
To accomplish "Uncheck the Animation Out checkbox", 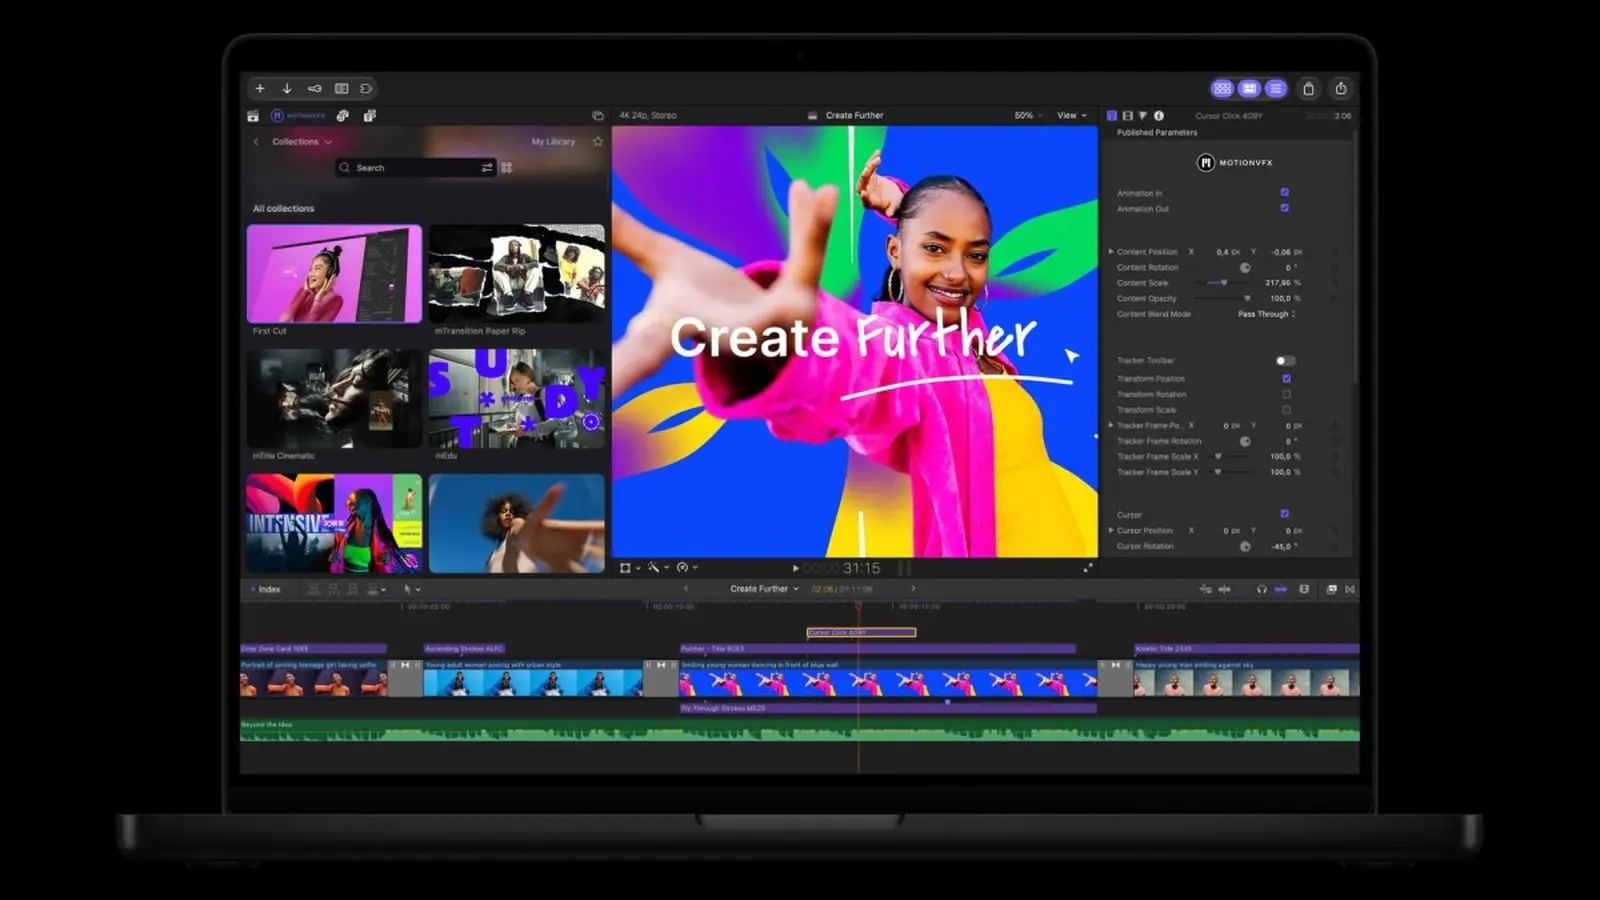I will pyautogui.click(x=1285, y=208).
